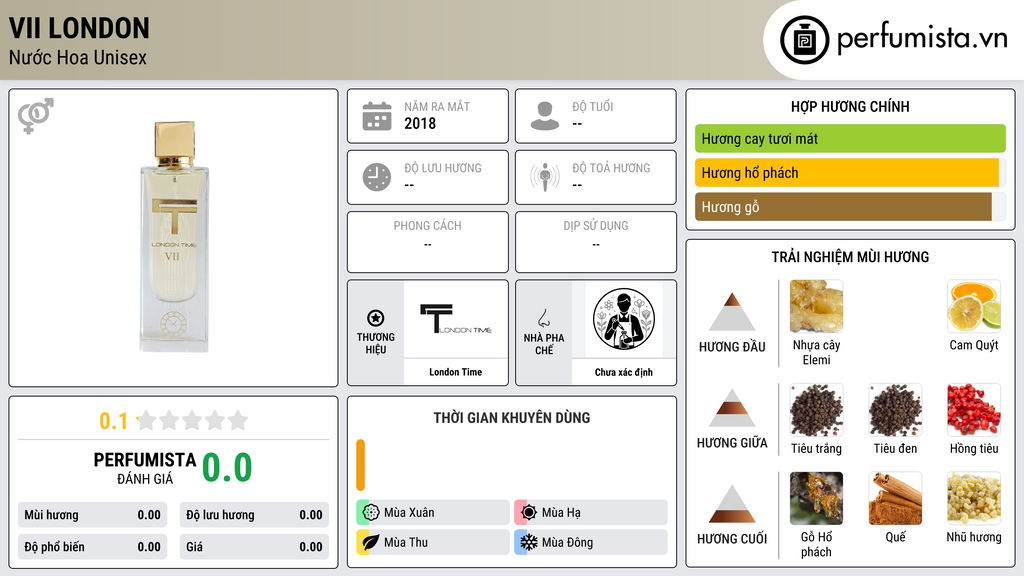Viewport: 1024px width, 576px height.
Task: Click the Mùa Xuân flower icon
Action: [x=370, y=513]
